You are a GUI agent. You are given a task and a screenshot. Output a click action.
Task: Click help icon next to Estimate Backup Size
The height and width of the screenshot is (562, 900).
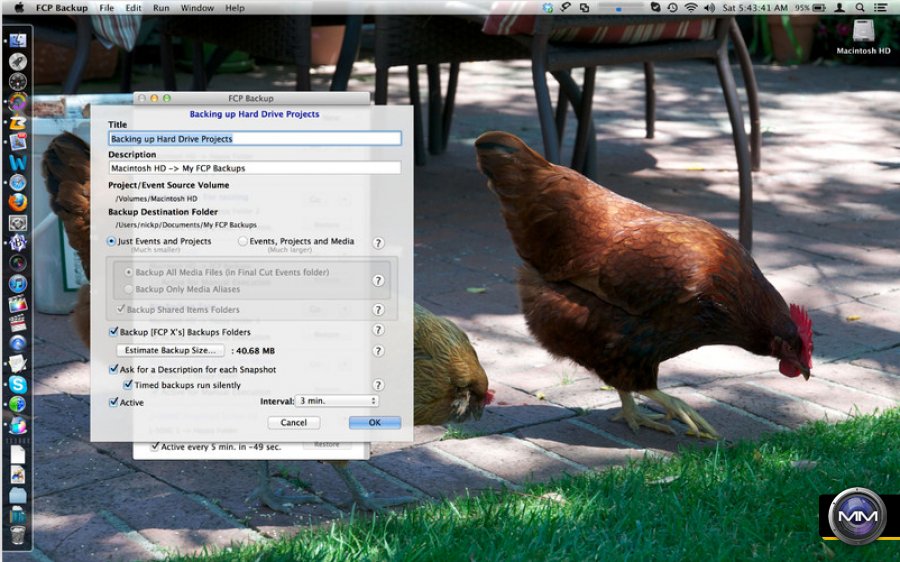point(378,351)
